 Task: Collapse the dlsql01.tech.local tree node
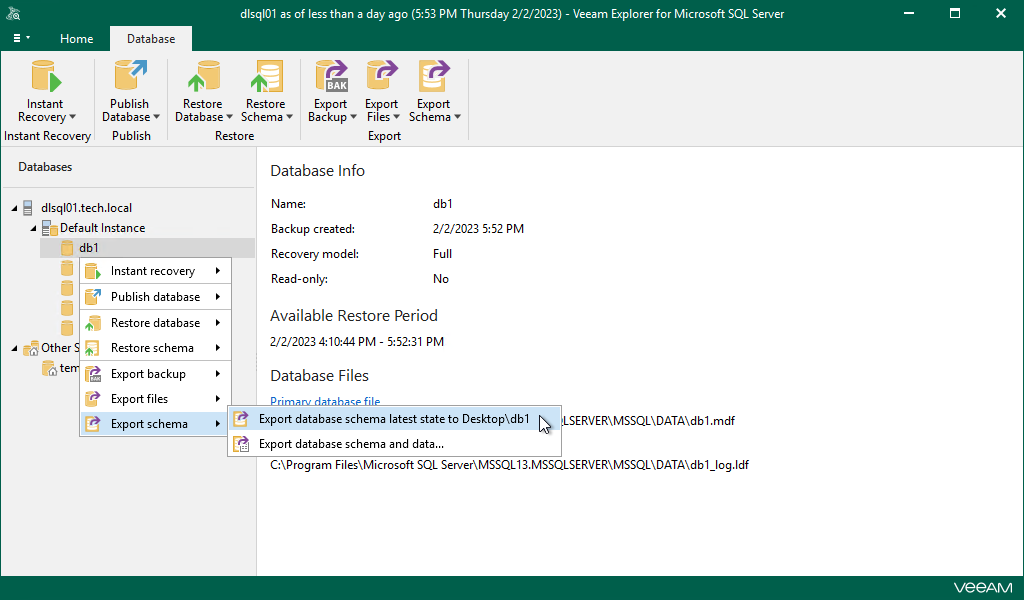(14, 208)
